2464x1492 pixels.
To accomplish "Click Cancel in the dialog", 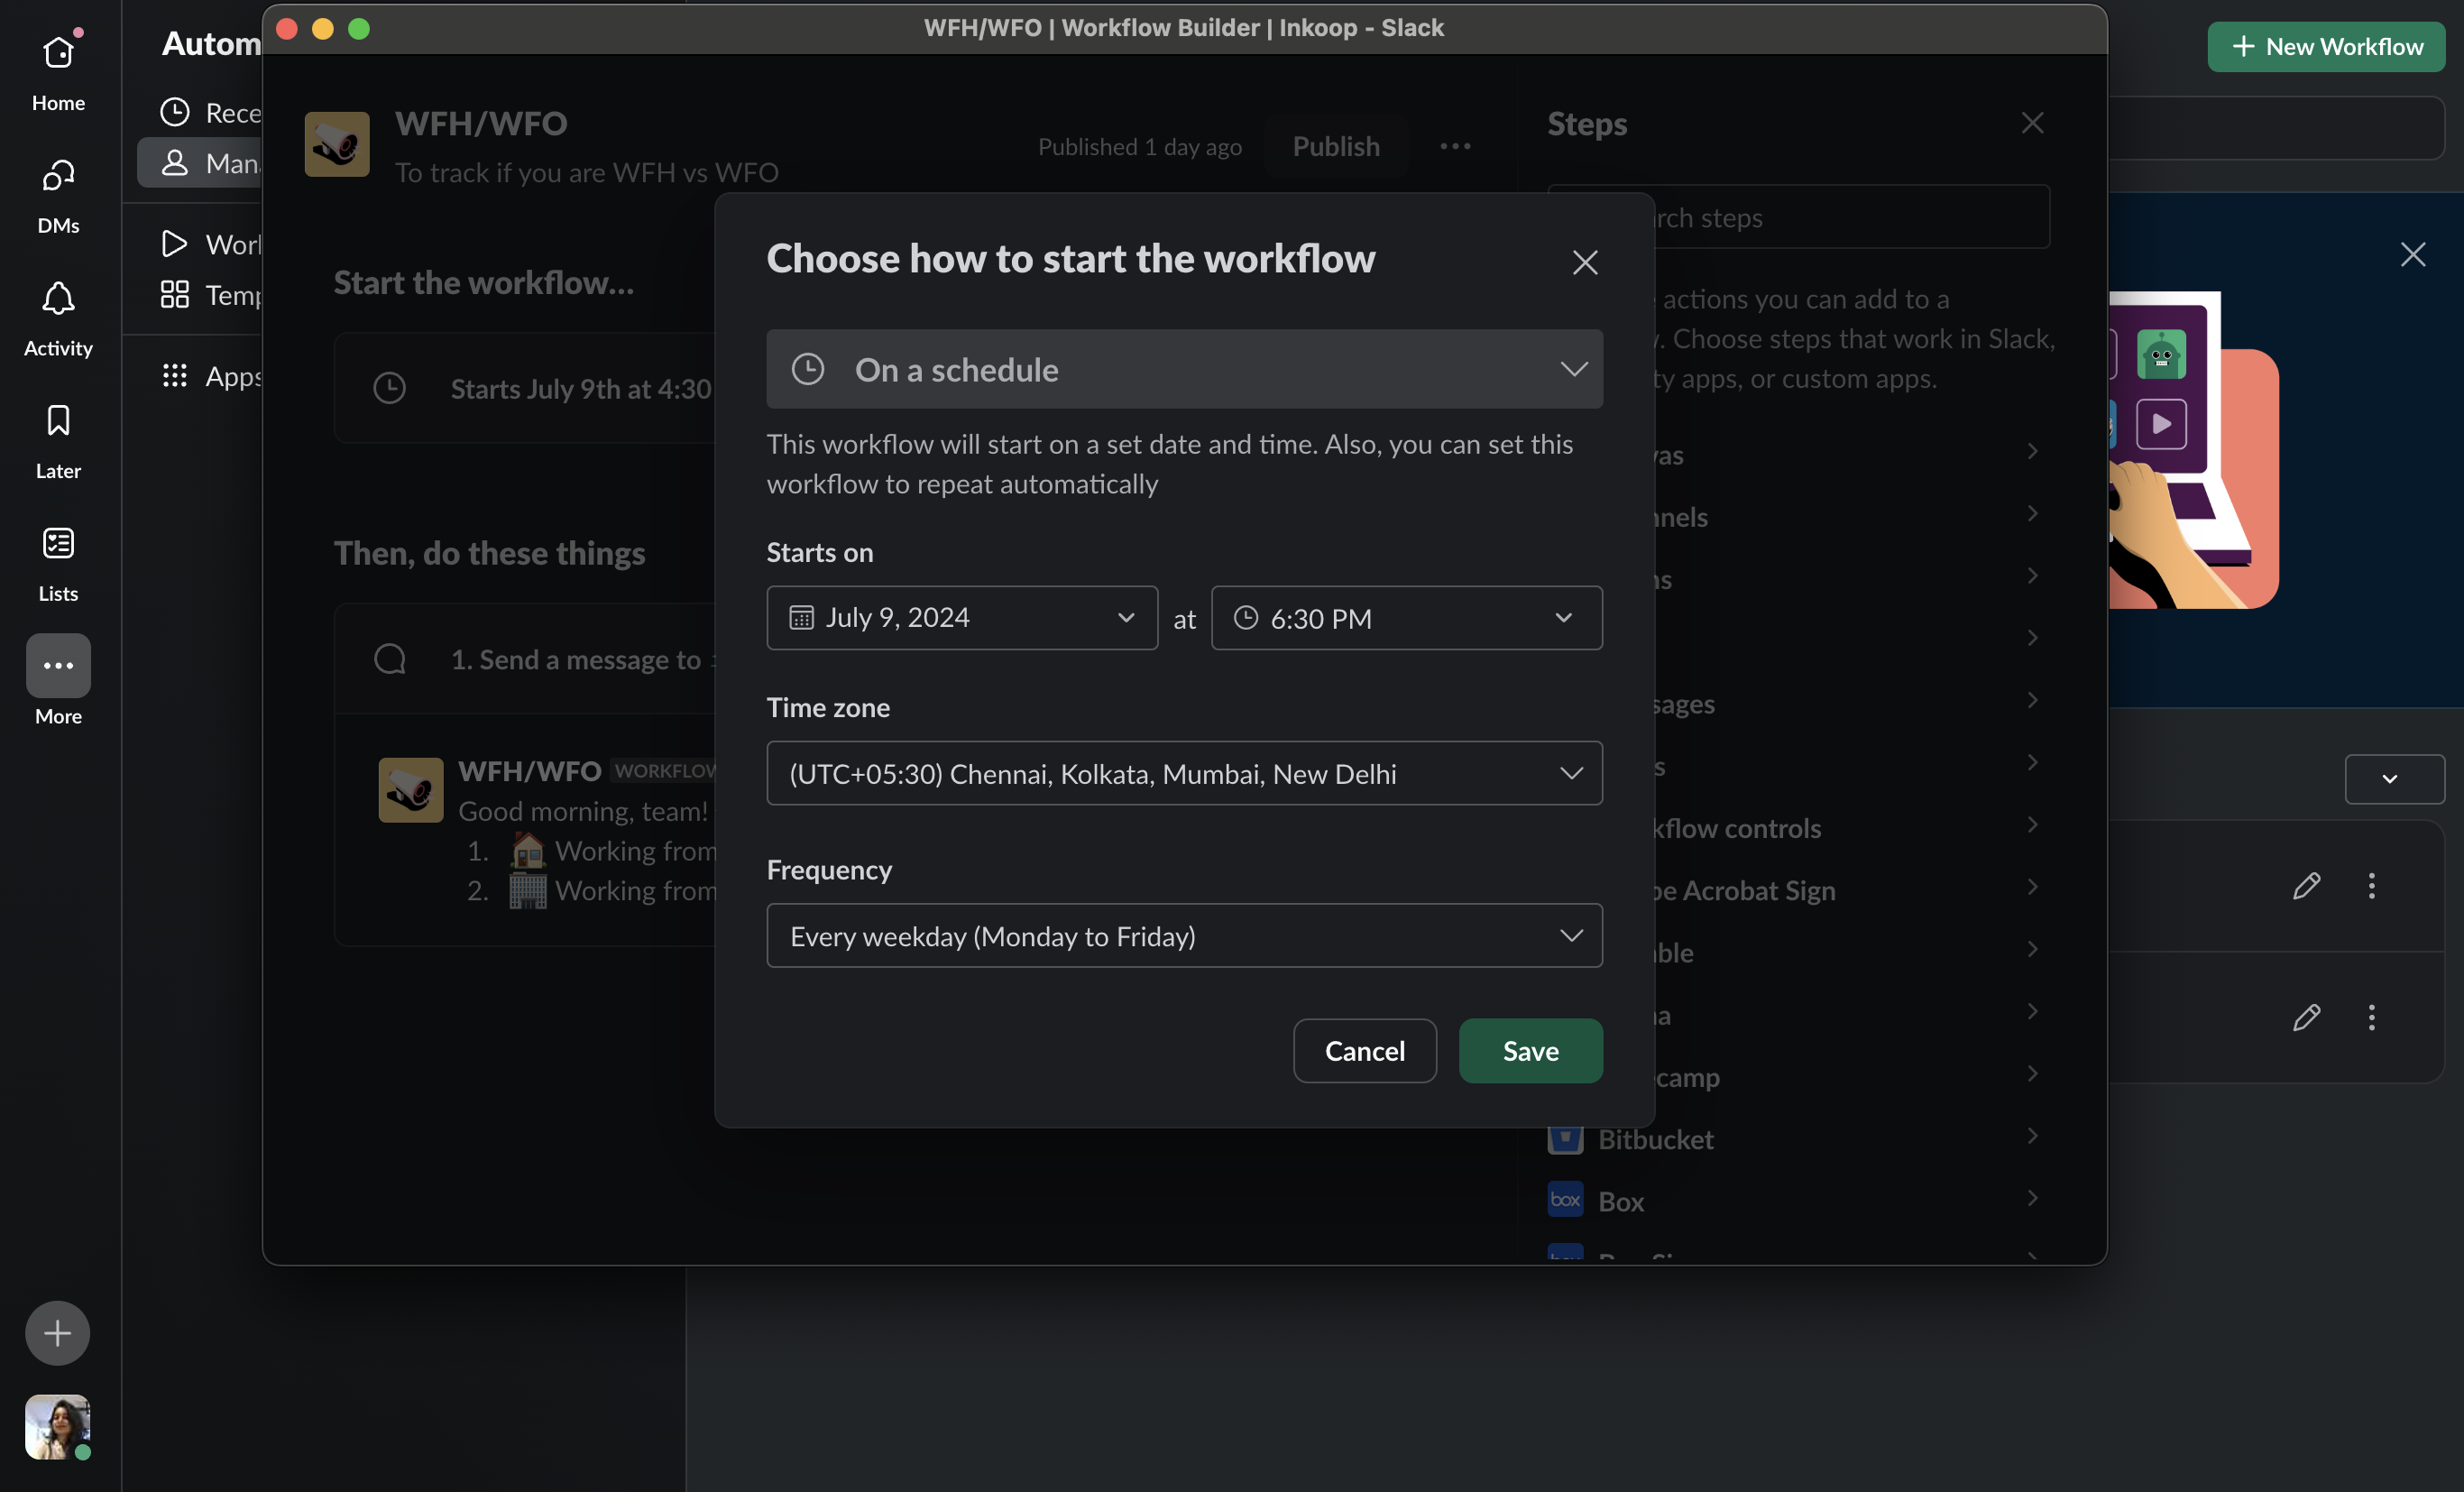I will (x=1364, y=1051).
